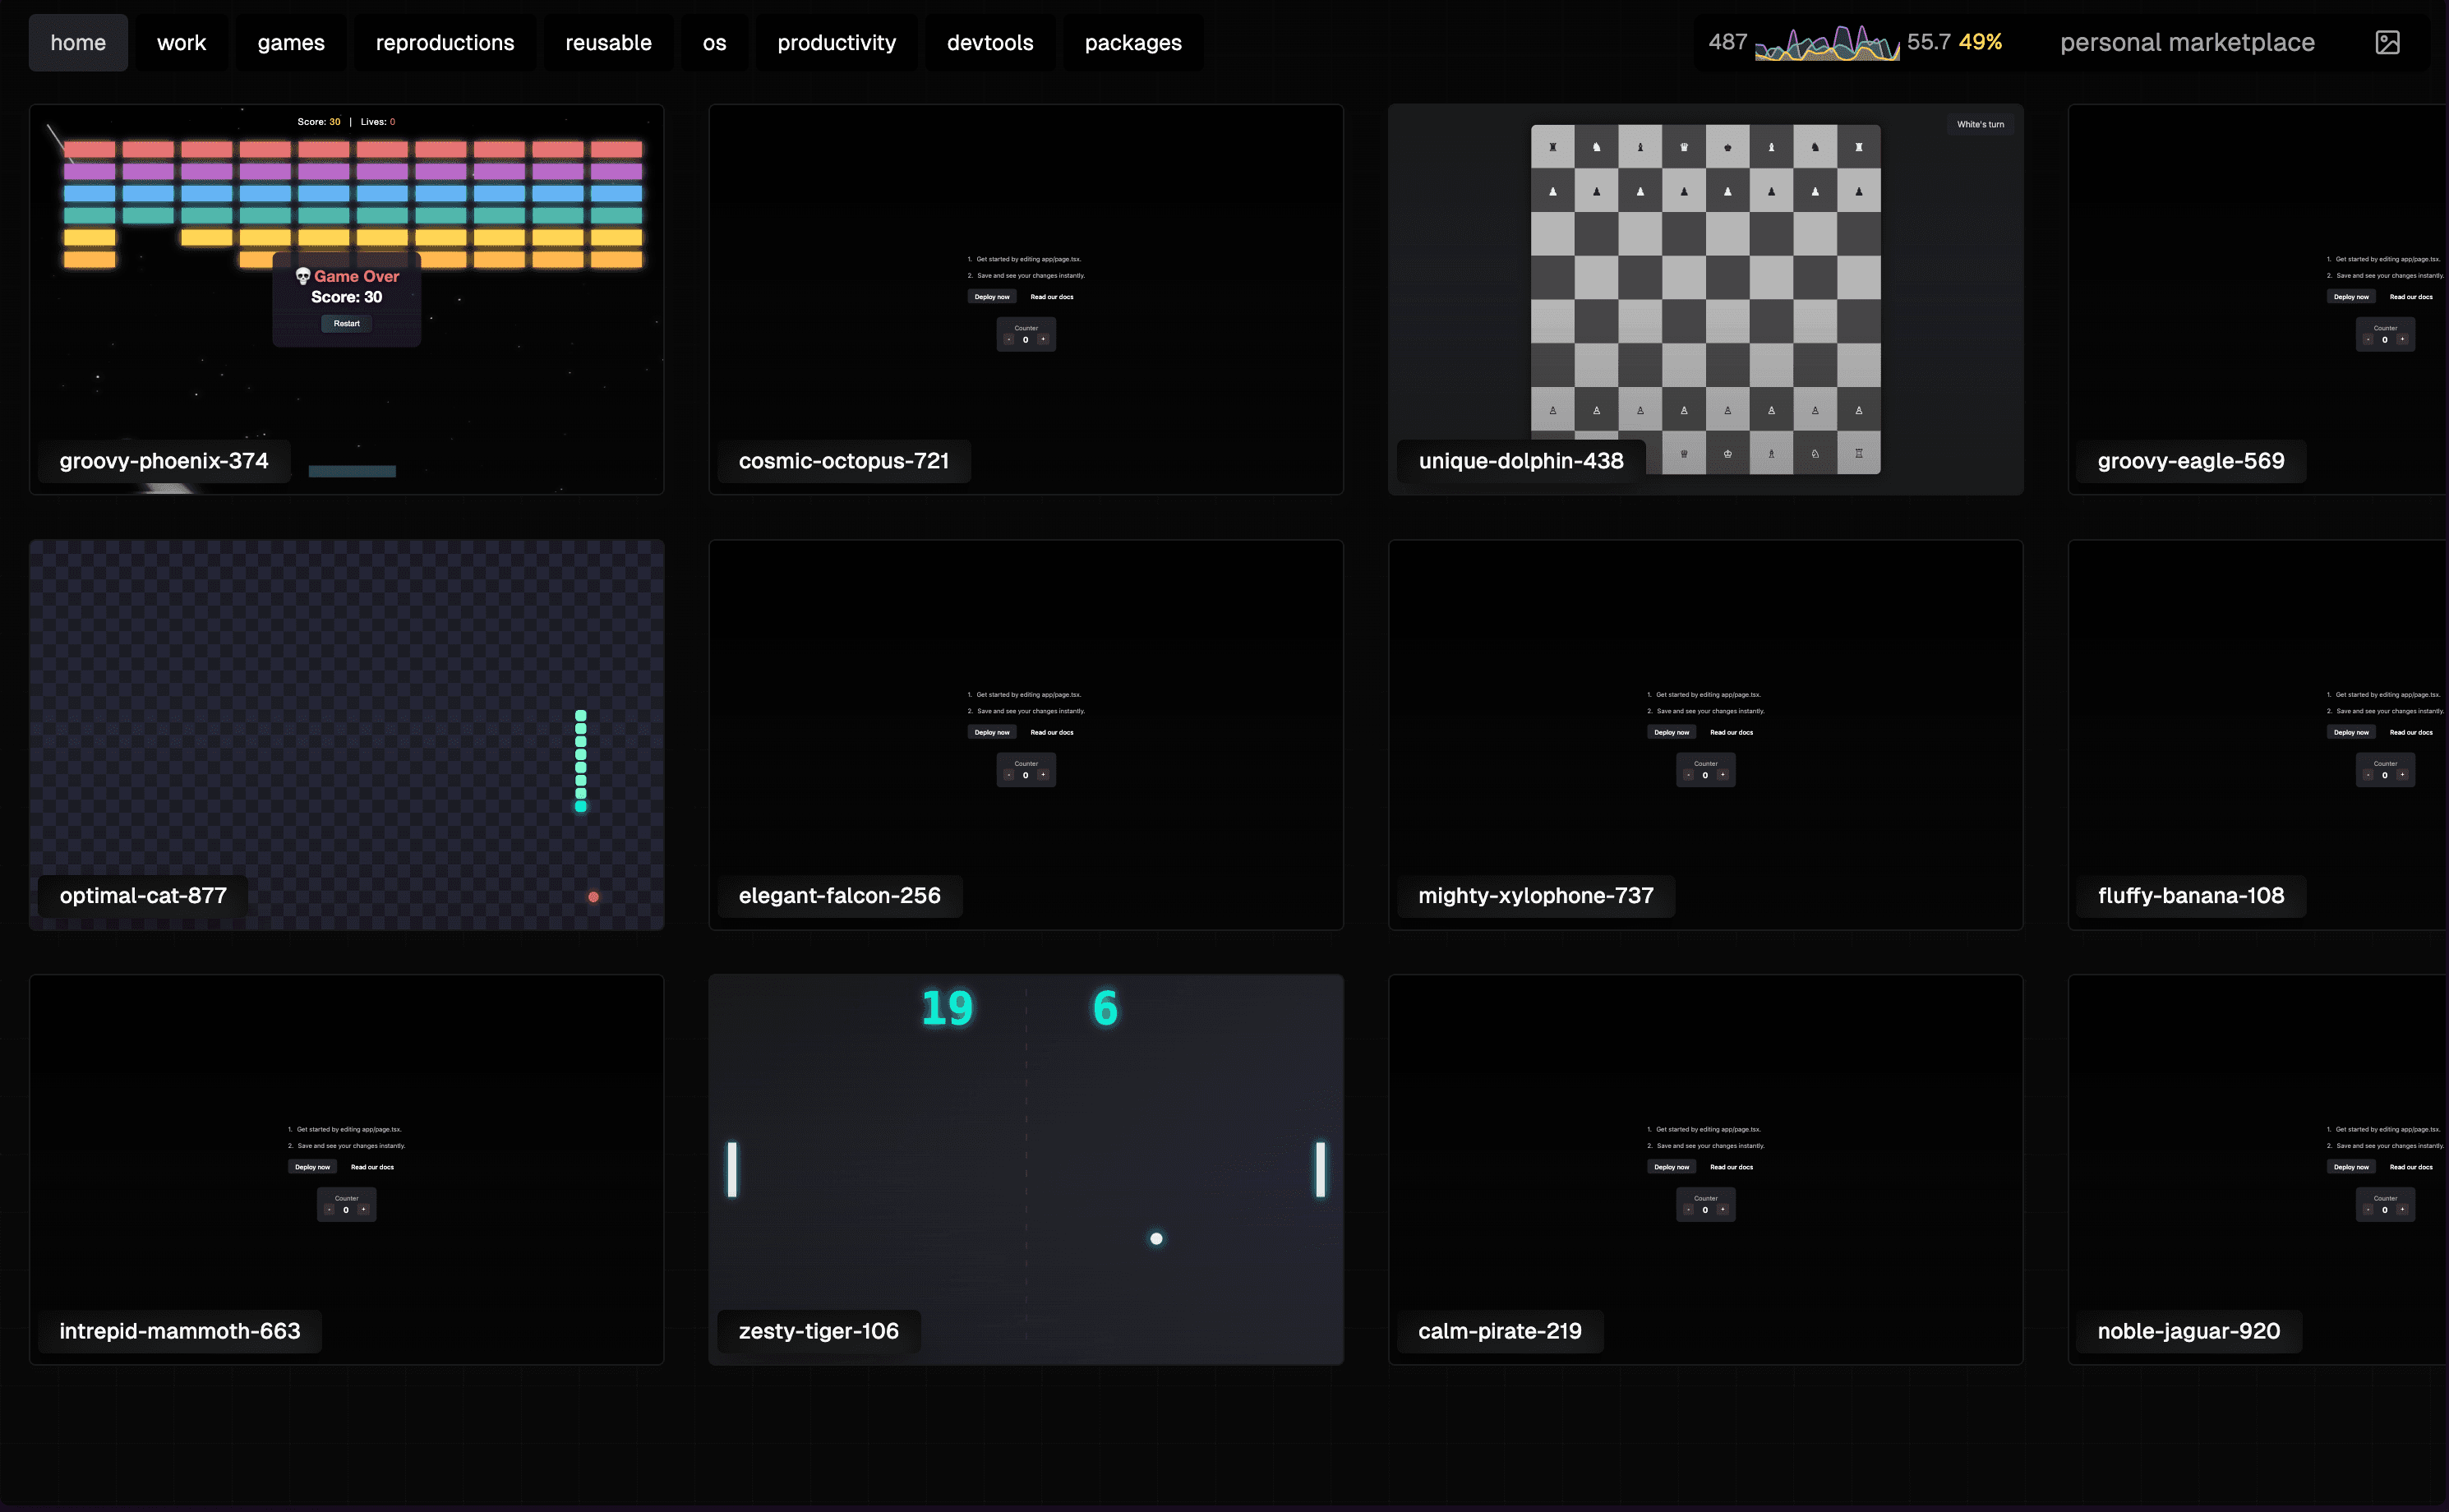Decrement the counter in cosmic-octopus-721

(x=1009, y=339)
